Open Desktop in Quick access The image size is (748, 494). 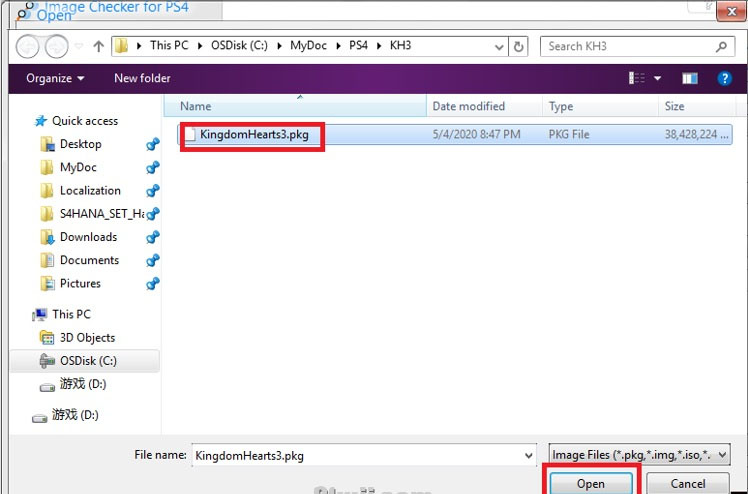[81, 144]
